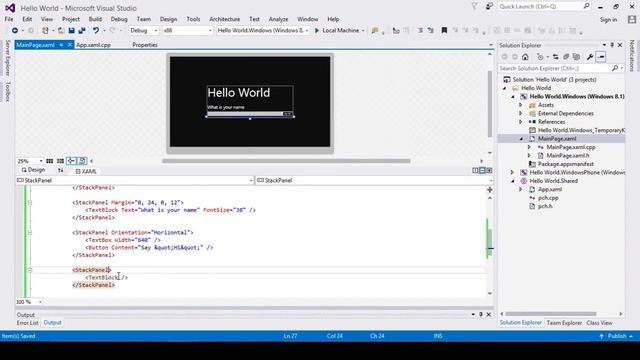Click the notifications filter funnel icon
This screenshot has width=640, height=360.
pyautogui.click(x=474, y=6)
